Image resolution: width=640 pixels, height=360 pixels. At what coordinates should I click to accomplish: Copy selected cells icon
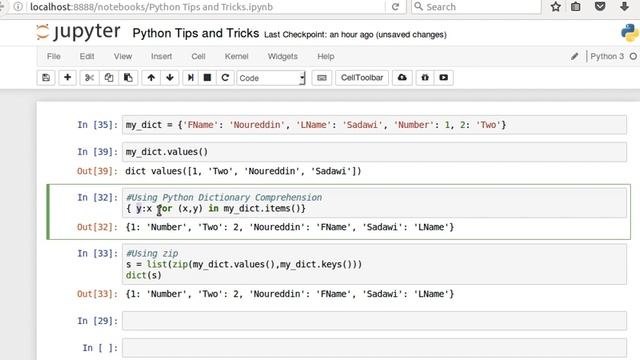point(109,78)
